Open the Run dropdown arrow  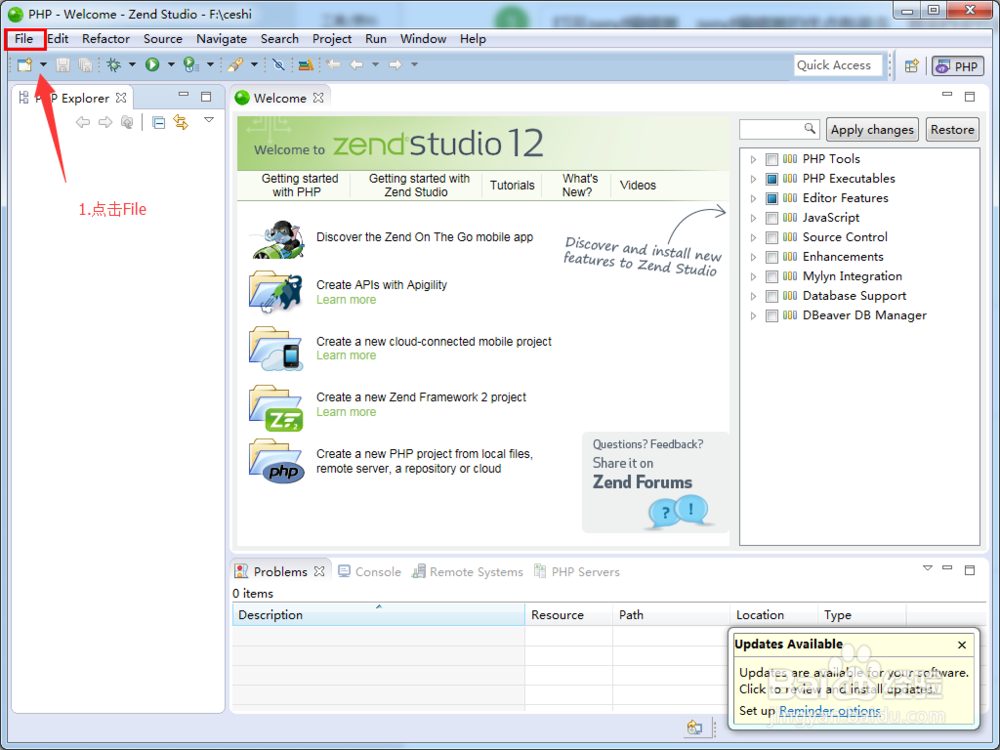[170, 64]
